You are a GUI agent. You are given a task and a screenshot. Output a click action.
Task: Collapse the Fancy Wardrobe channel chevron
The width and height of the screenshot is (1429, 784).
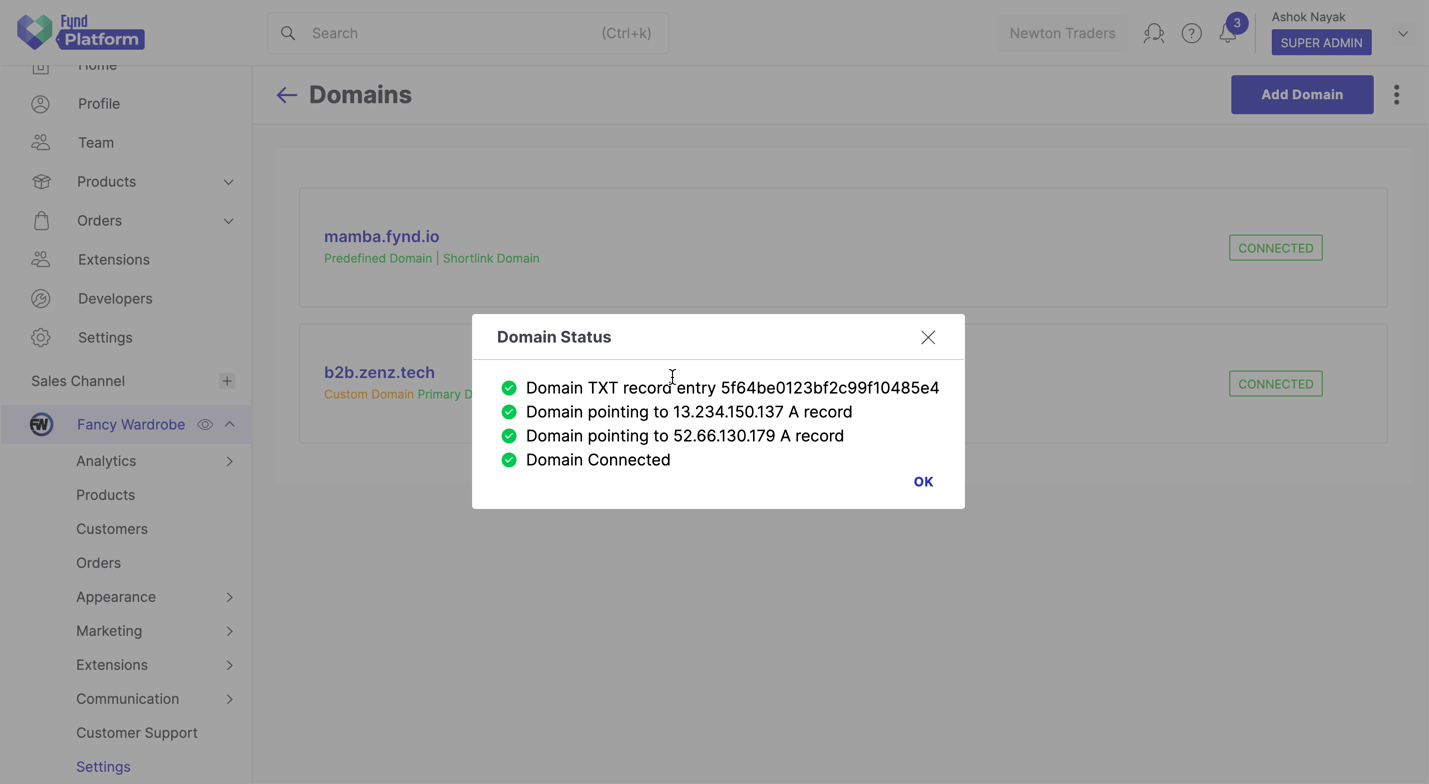(x=230, y=425)
